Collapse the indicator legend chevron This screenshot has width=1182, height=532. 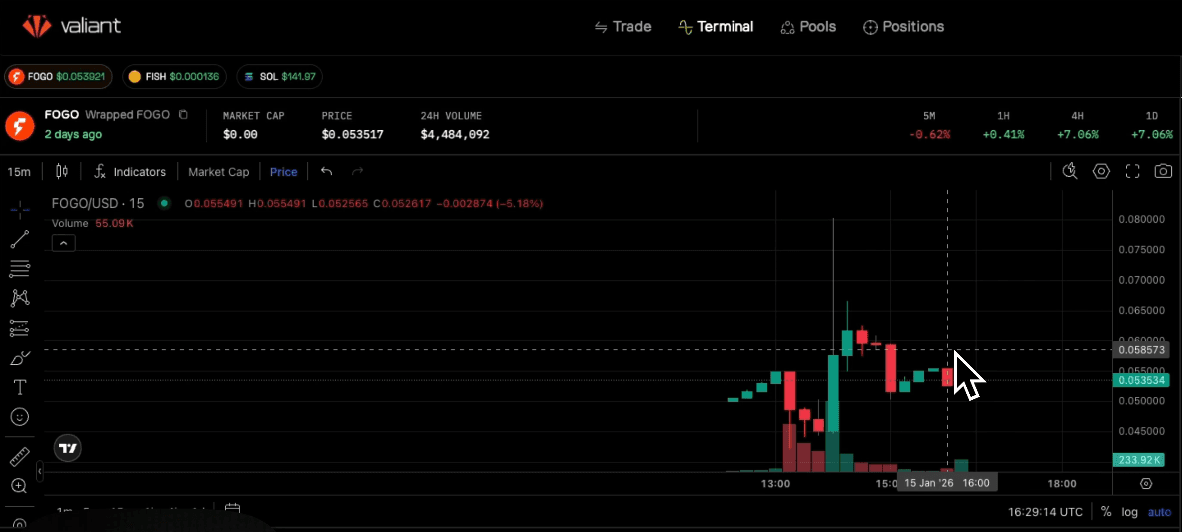(63, 243)
